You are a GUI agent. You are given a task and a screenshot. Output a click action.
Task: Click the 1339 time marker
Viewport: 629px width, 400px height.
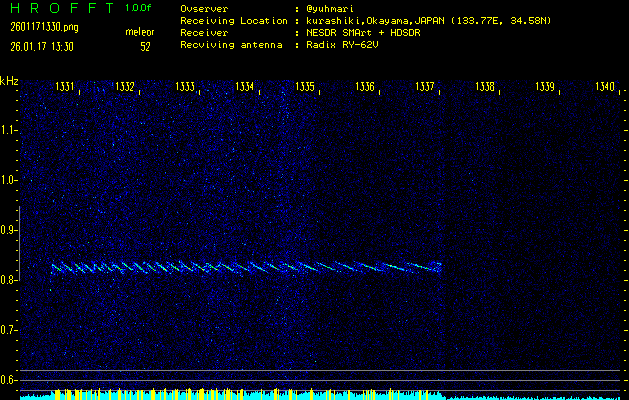point(545,87)
